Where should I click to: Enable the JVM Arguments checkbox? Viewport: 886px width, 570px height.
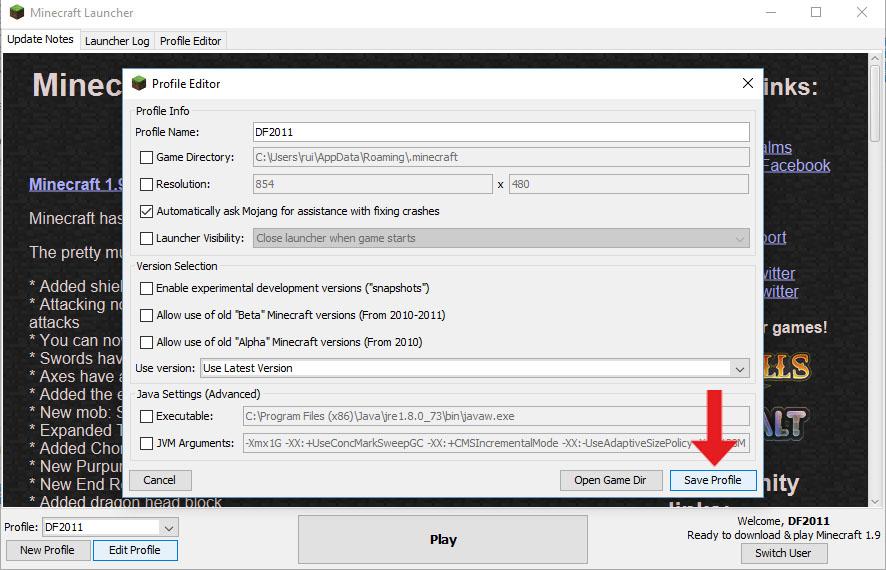[147, 443]
